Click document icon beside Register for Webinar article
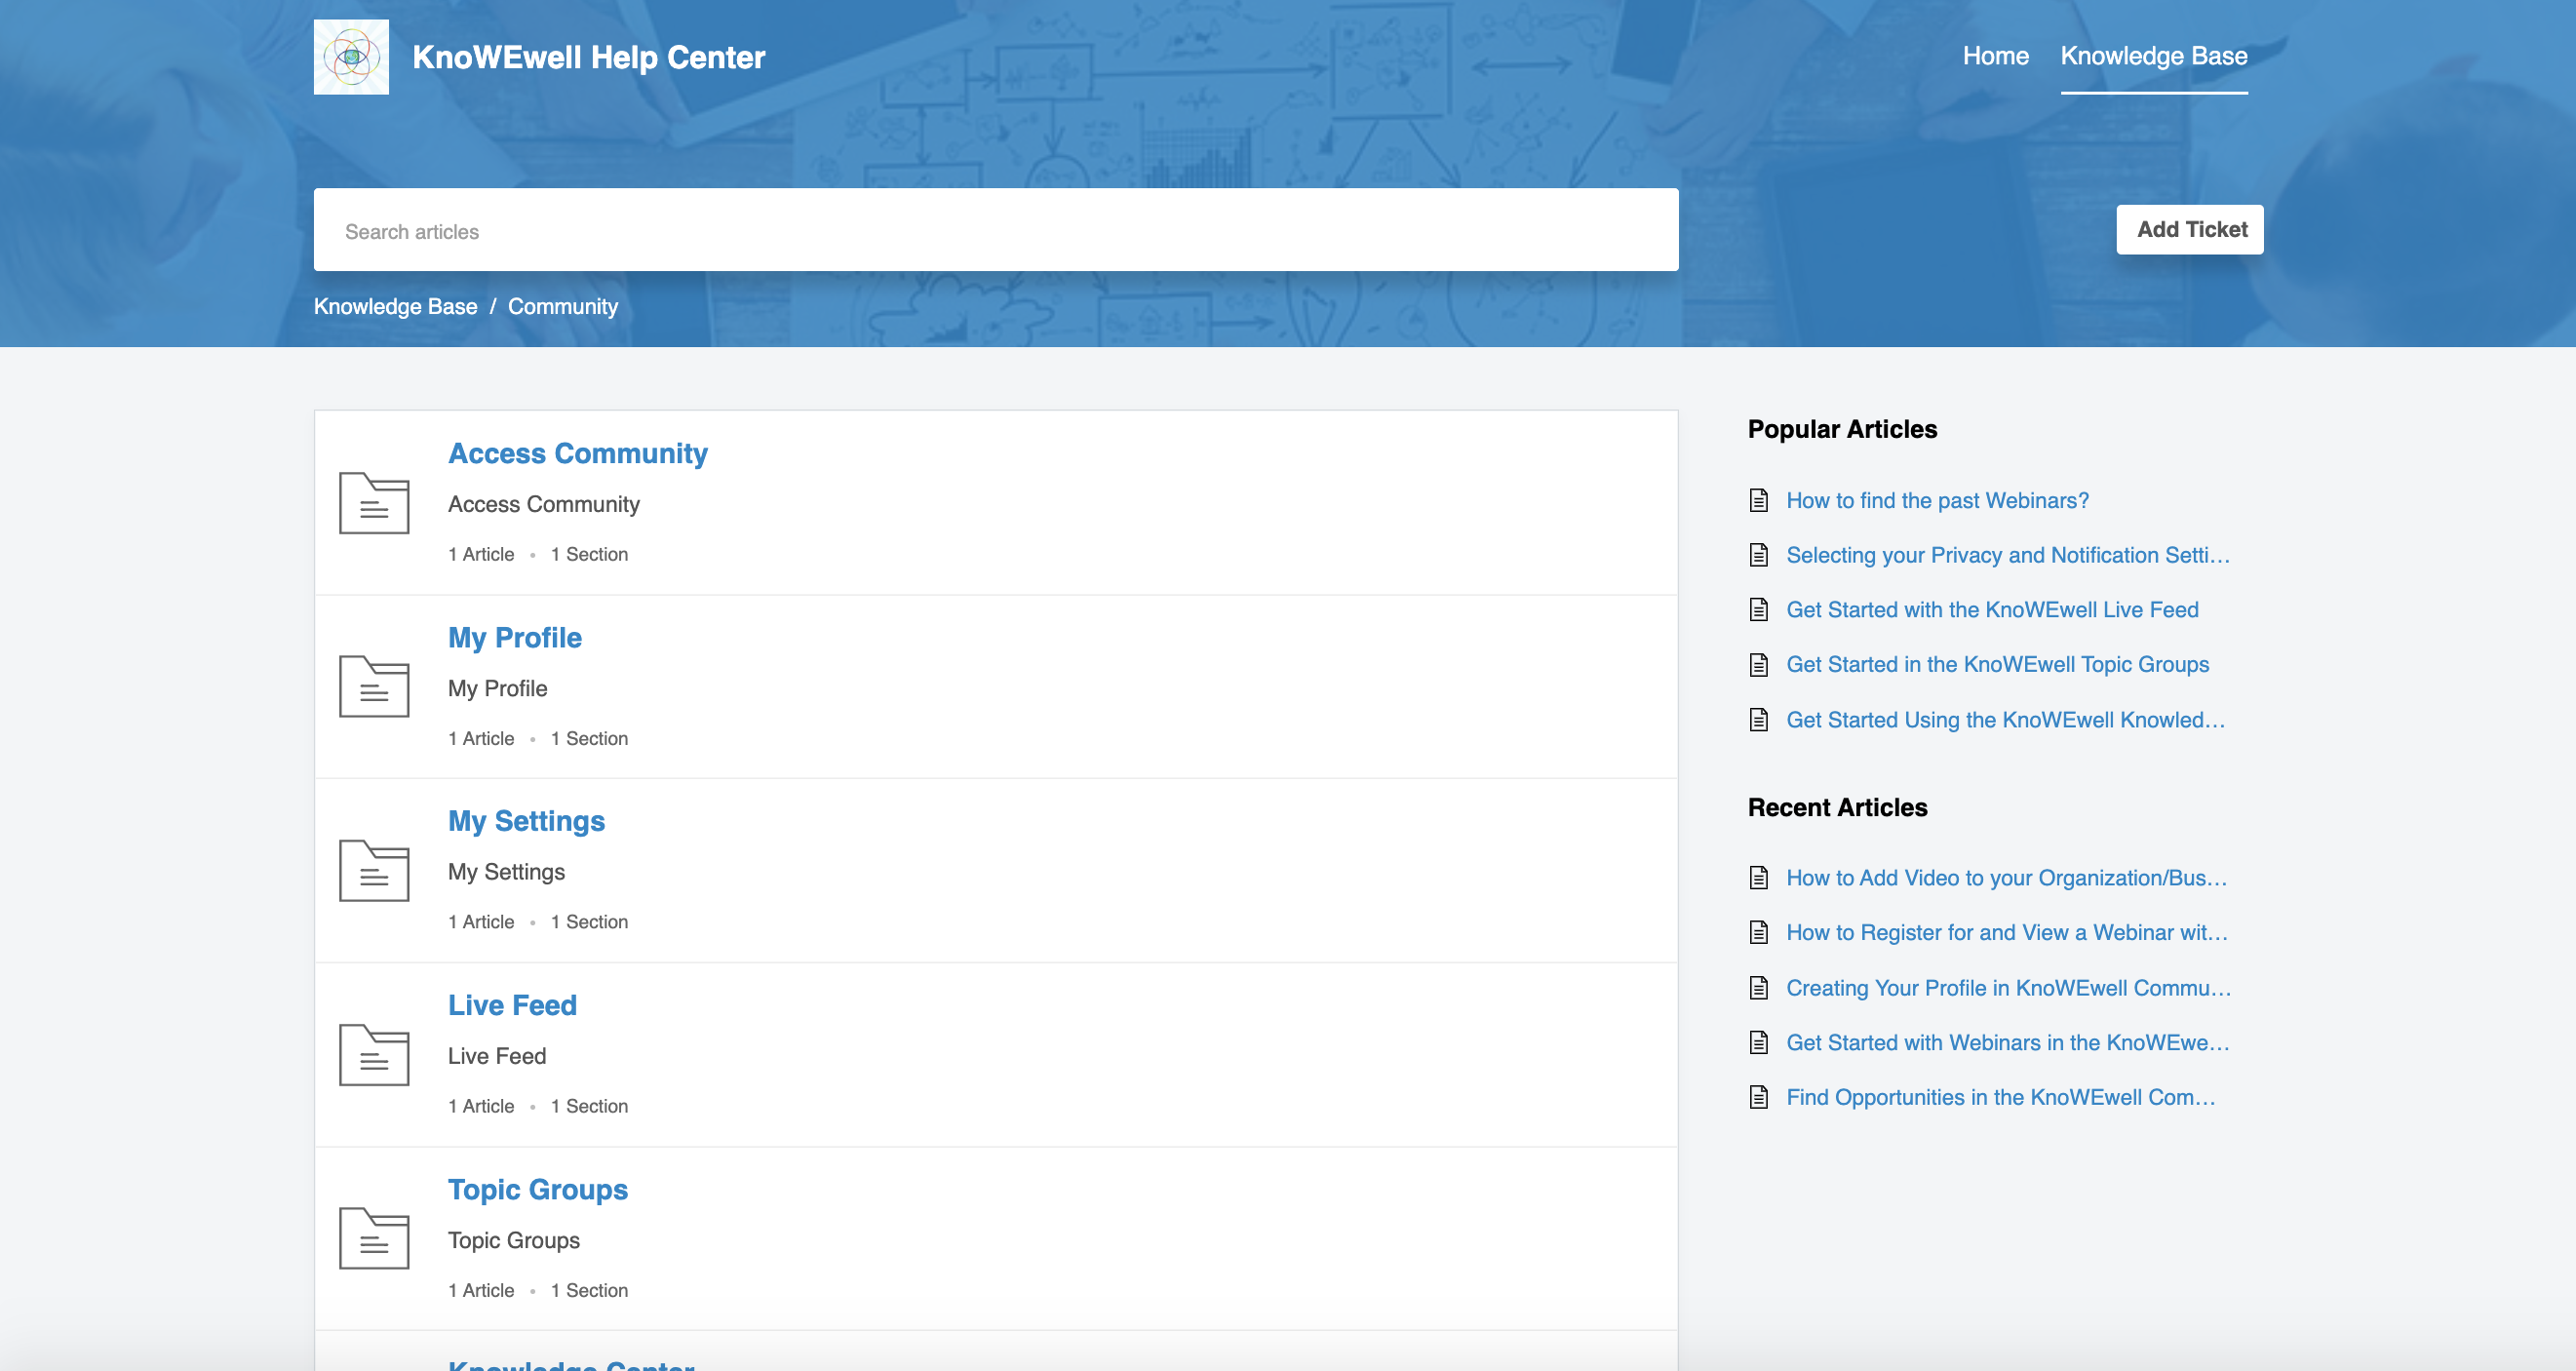Image resolution: width=2576 pixels, height=1371 pixels. [x=1759, y=933]
